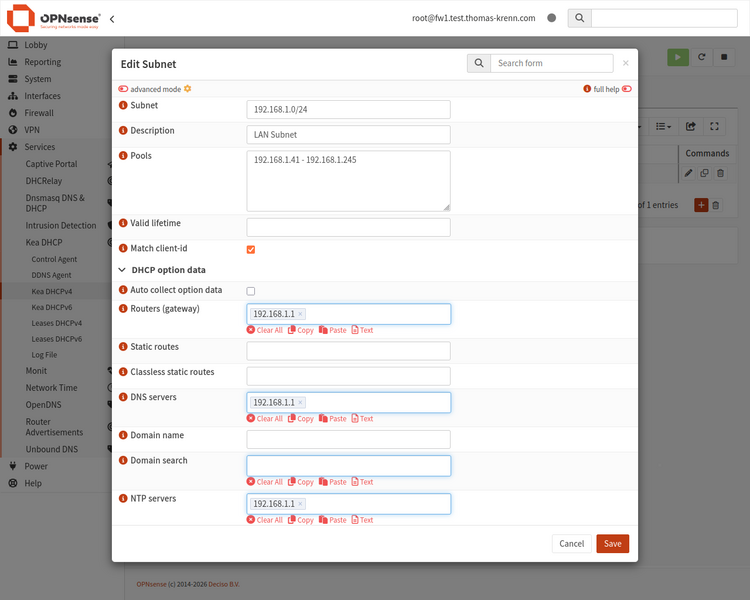Click the export icon in grid toolbar
750x600 pixels.
tap(691, 126)
